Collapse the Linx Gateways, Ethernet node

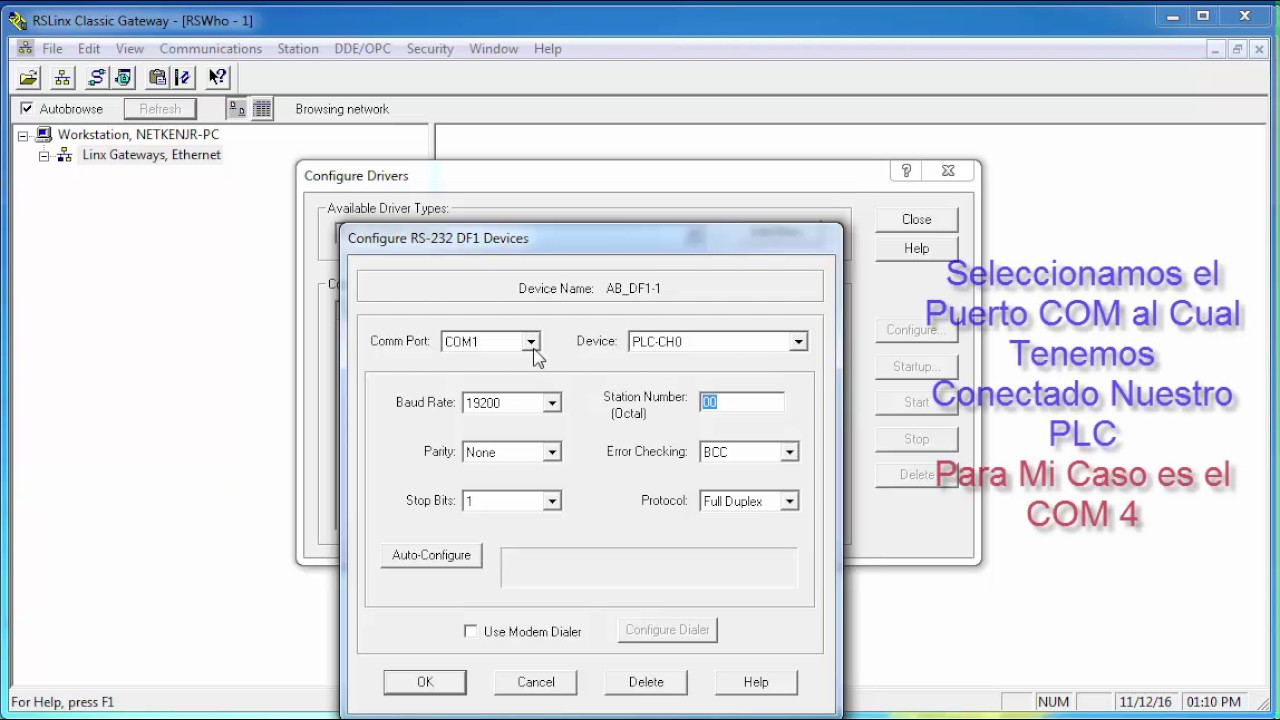point(44,156)
